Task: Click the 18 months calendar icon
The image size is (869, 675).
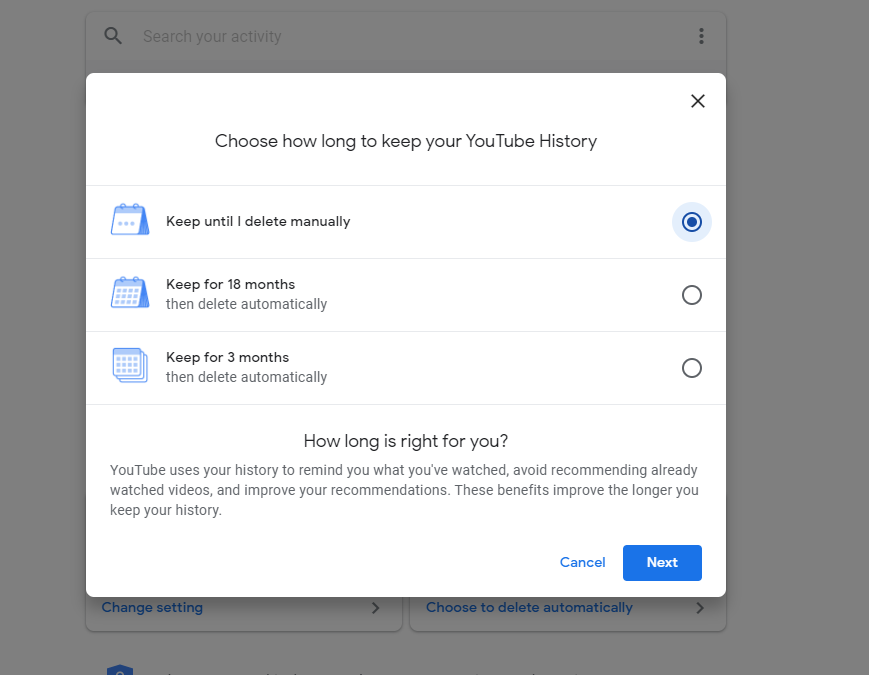Action: pos(130,294)
